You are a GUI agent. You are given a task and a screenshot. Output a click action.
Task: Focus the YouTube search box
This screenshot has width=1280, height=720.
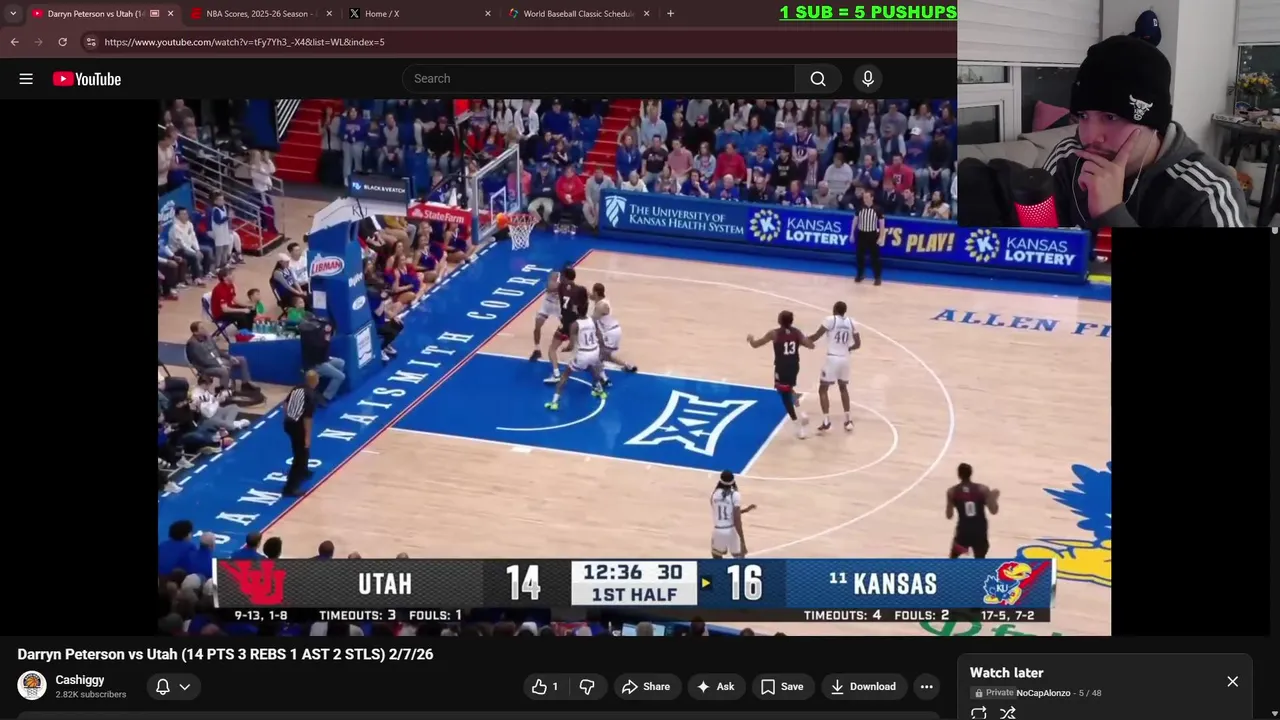[599, 79]
